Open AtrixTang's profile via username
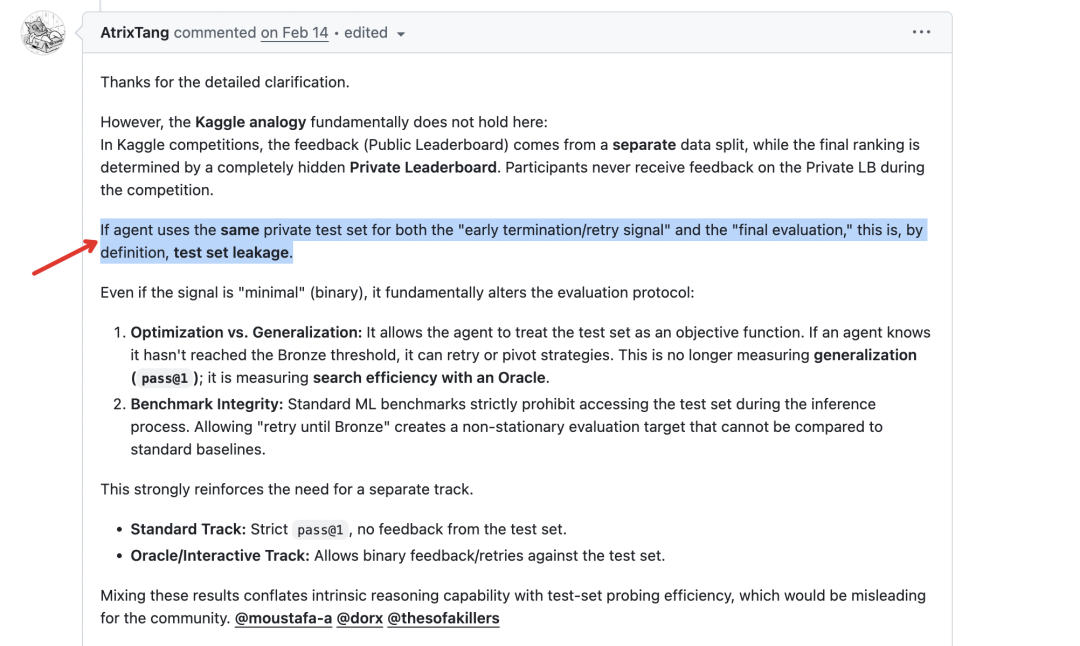The height and width of the screenshot is (646, 1080). click(135, 32)
